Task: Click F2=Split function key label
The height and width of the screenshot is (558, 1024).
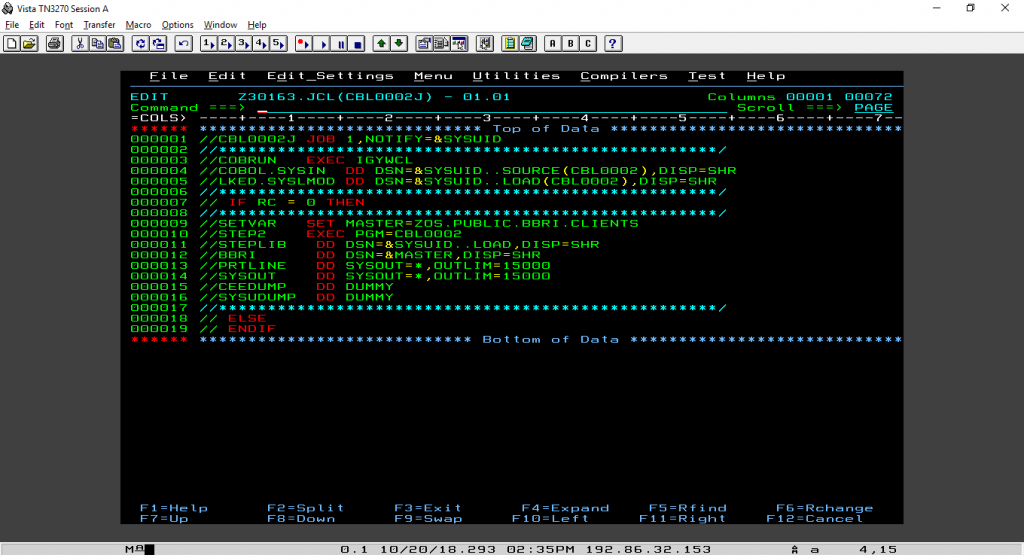Action: coord(306,508)
